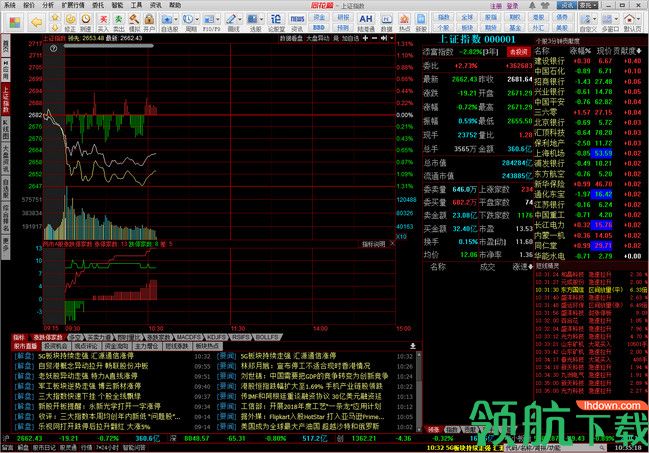Screen dimensions: 649x453
Task: Expand the F10/F9 dropdown arrow
Action: pos(218,19)
